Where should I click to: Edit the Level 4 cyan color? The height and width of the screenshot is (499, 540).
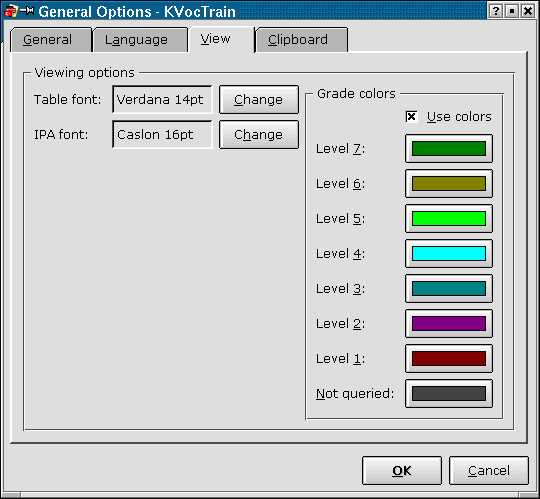449,253
